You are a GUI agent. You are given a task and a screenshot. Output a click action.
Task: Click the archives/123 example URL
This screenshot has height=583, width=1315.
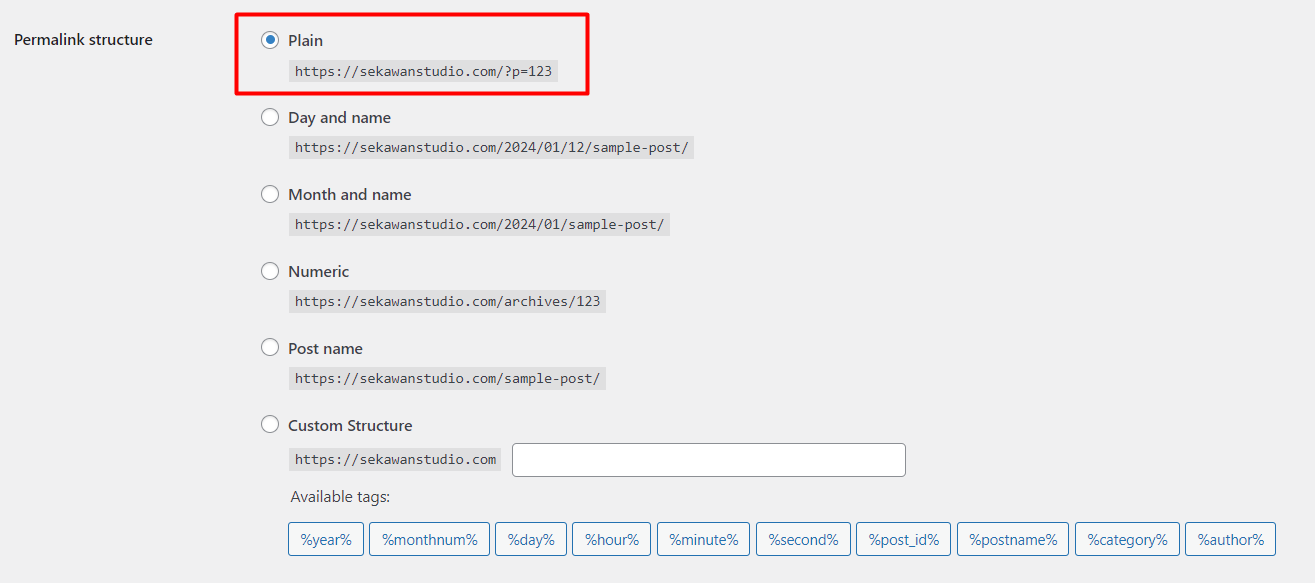448,301
